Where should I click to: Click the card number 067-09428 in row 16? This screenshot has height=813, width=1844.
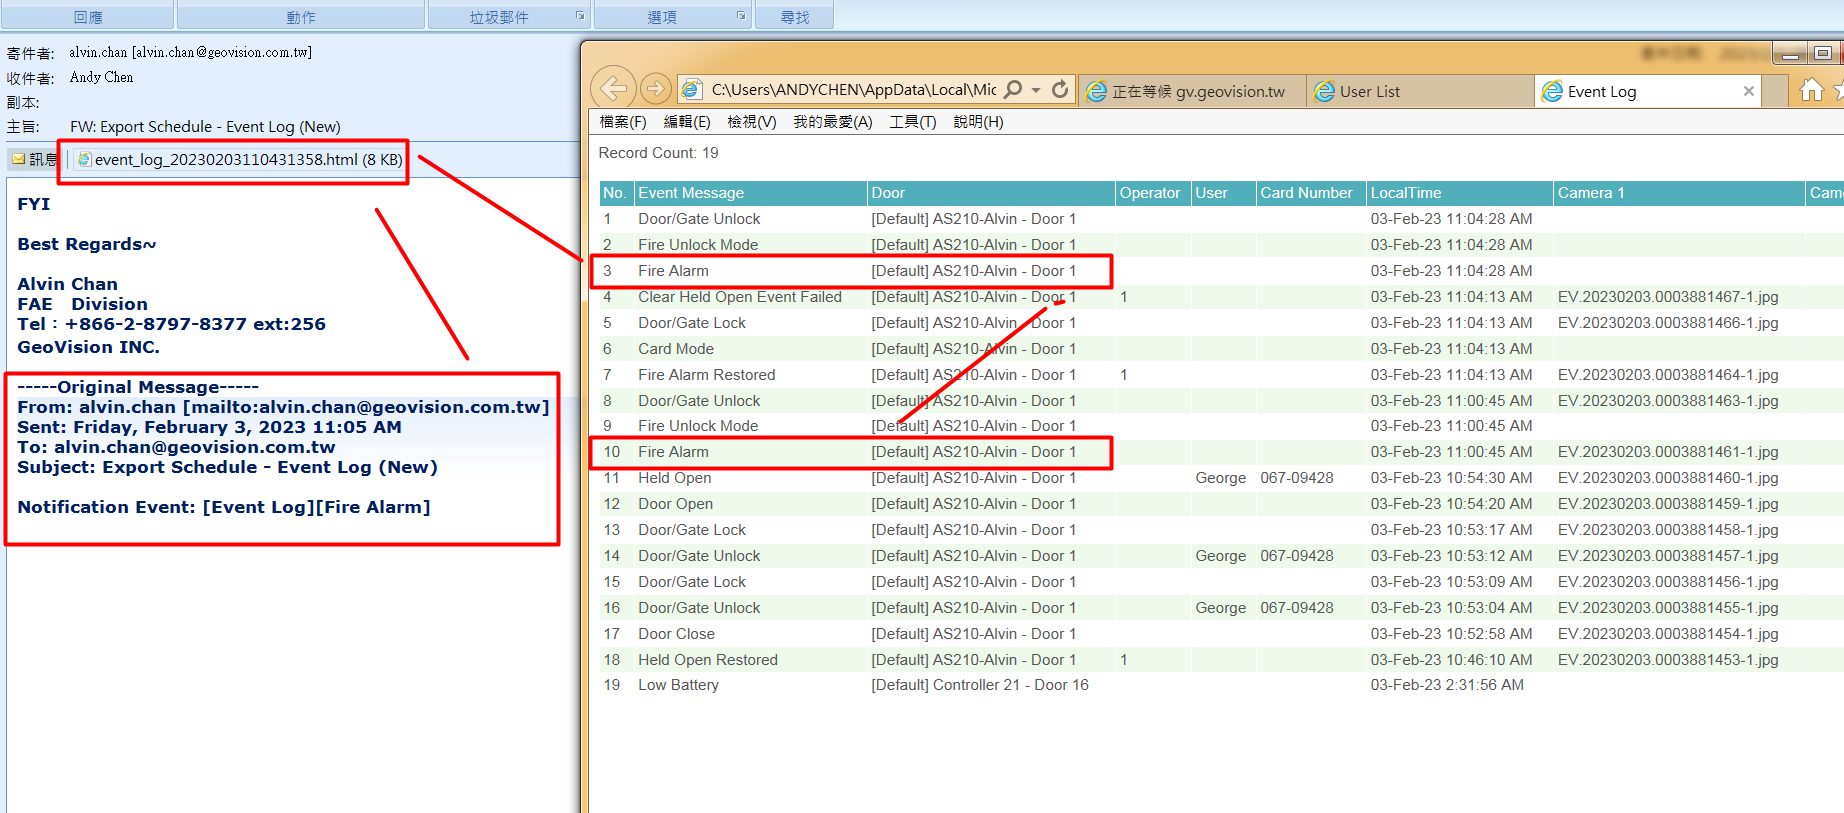[1297, 608]
